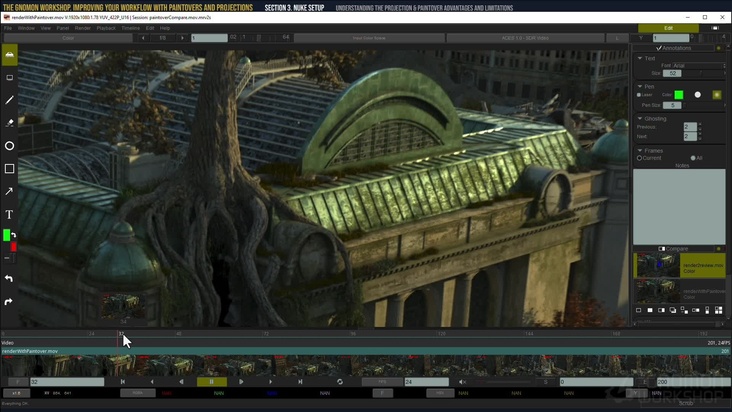
Task: Click the font Size value field
Action: (x=672, y=73)
